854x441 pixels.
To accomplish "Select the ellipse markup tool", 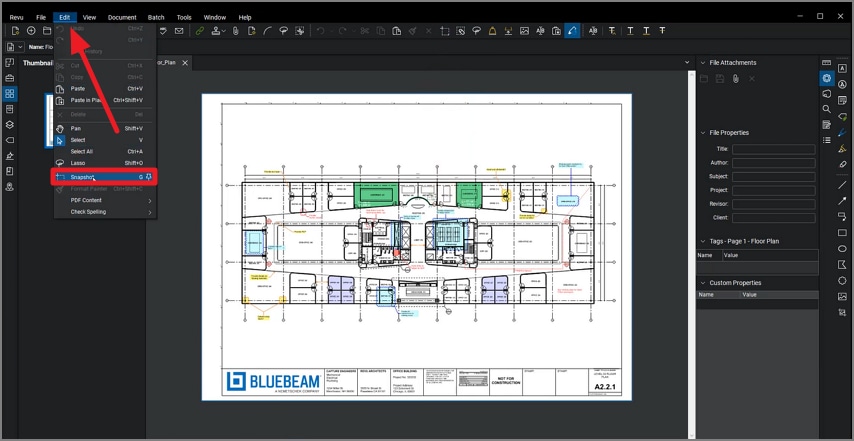I will [x=843, y=248].
